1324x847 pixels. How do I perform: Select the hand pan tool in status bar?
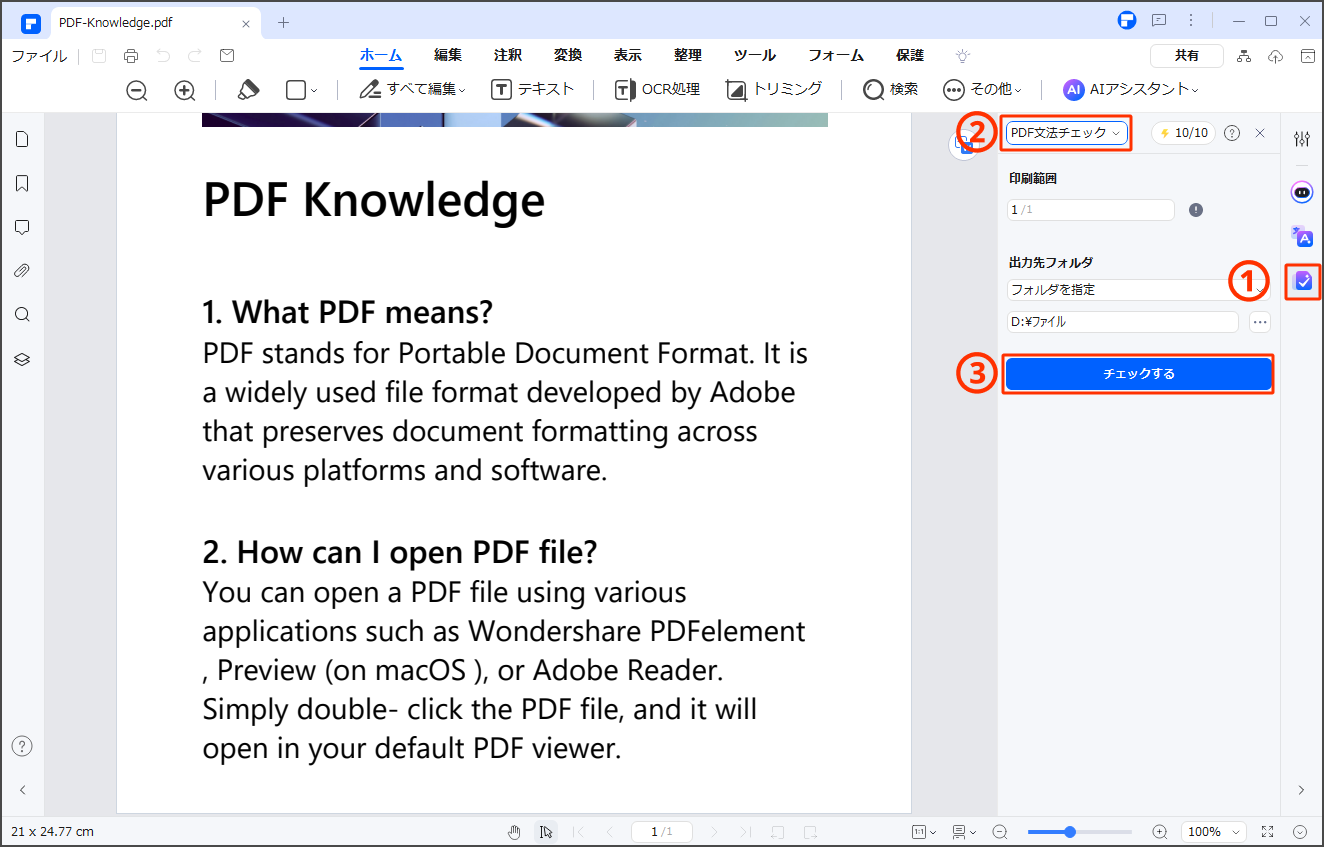point(515,832)
